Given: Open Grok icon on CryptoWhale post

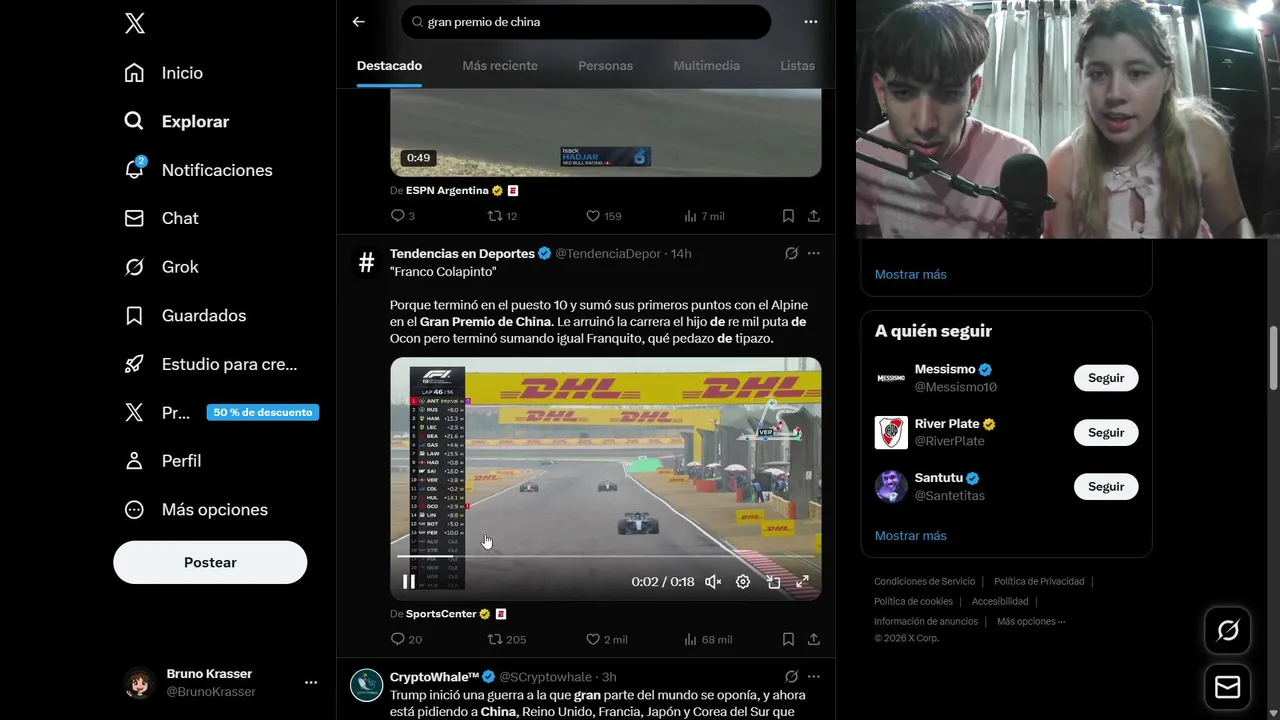Looking at the screenshot, I should tap(791, 677).
